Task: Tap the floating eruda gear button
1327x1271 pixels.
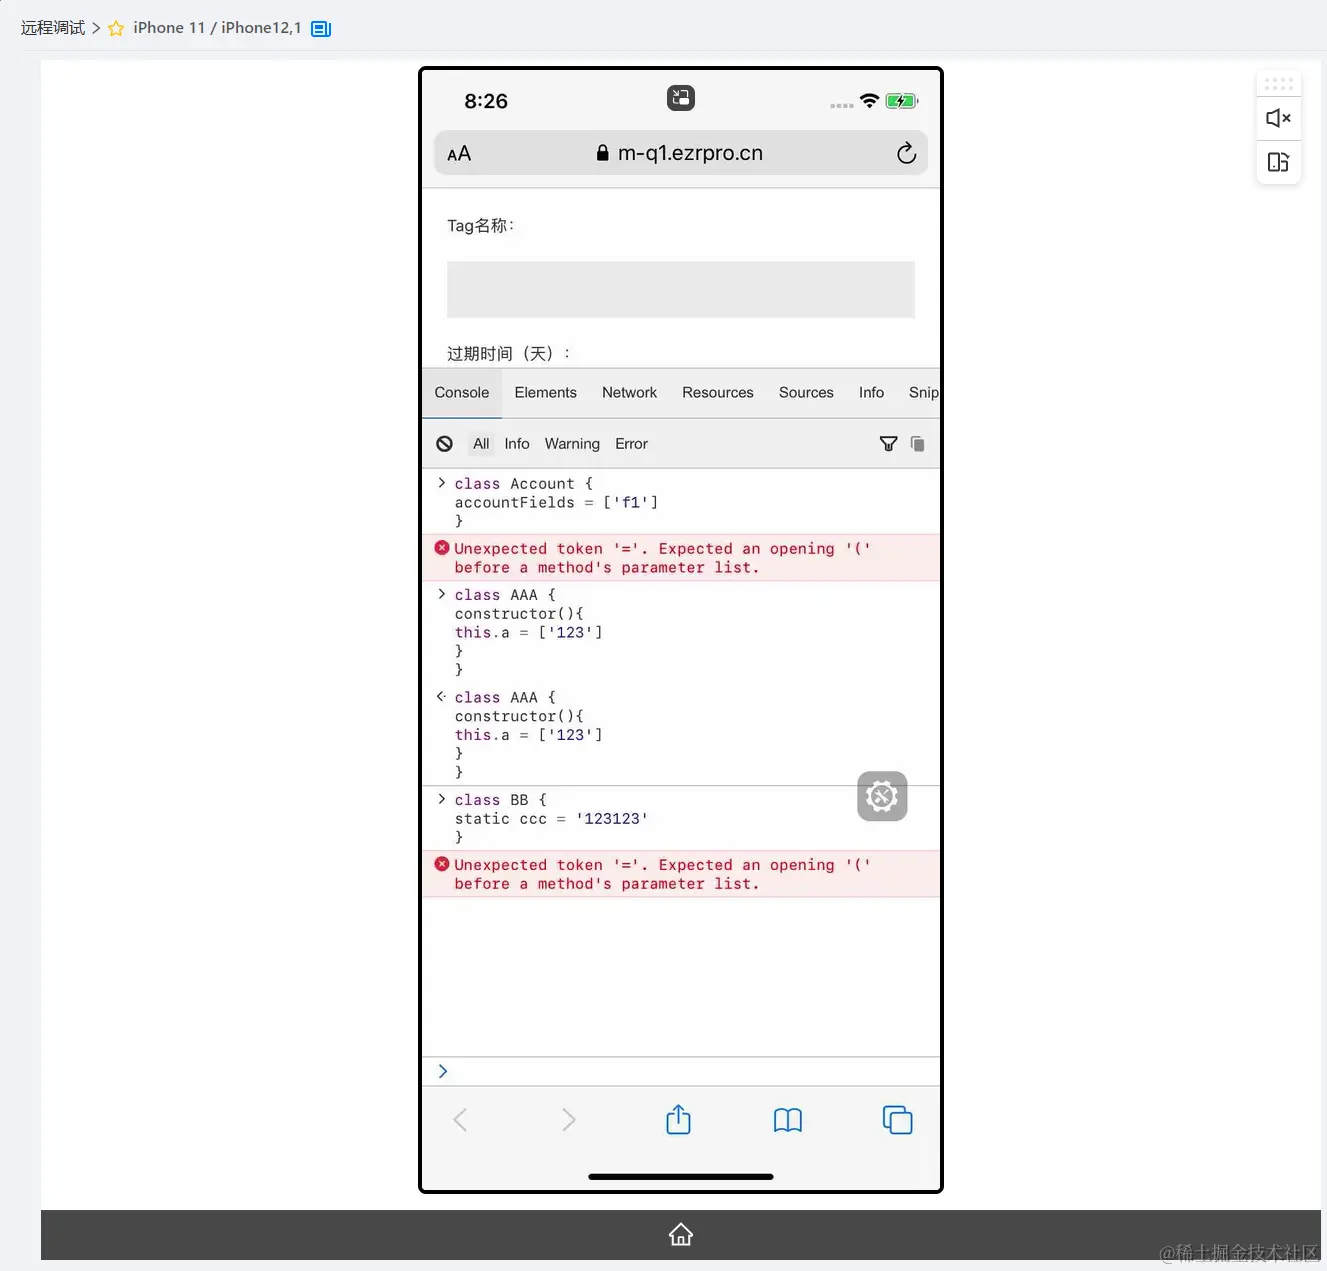Action: click(882, 796)
